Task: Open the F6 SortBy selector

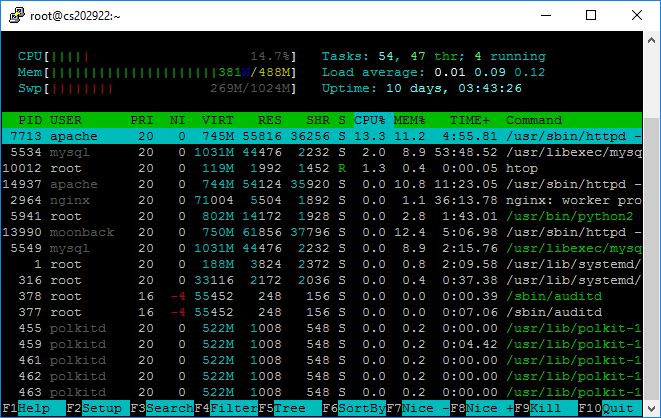Action: [x=358, y=409]
